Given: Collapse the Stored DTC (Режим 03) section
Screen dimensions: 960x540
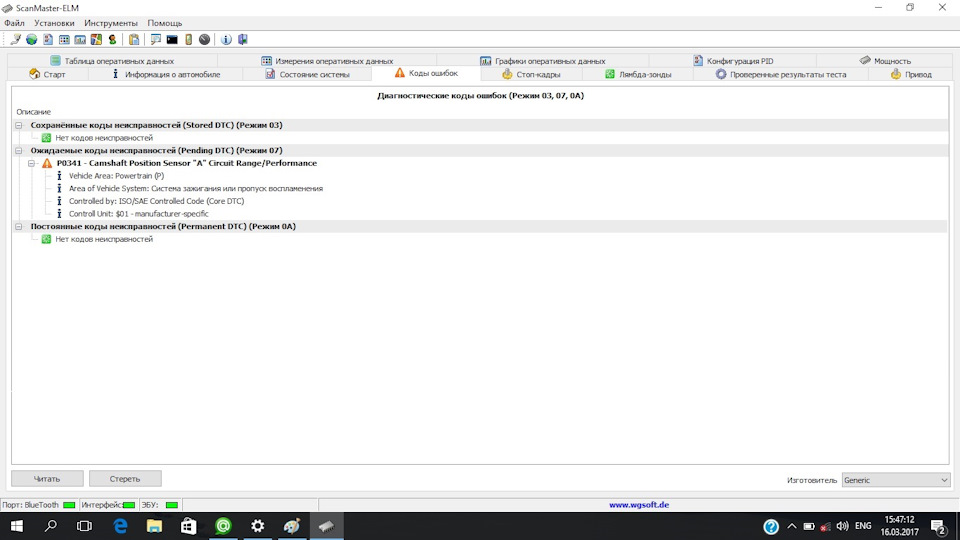Looking at the screenshot, I should (19, 125).
